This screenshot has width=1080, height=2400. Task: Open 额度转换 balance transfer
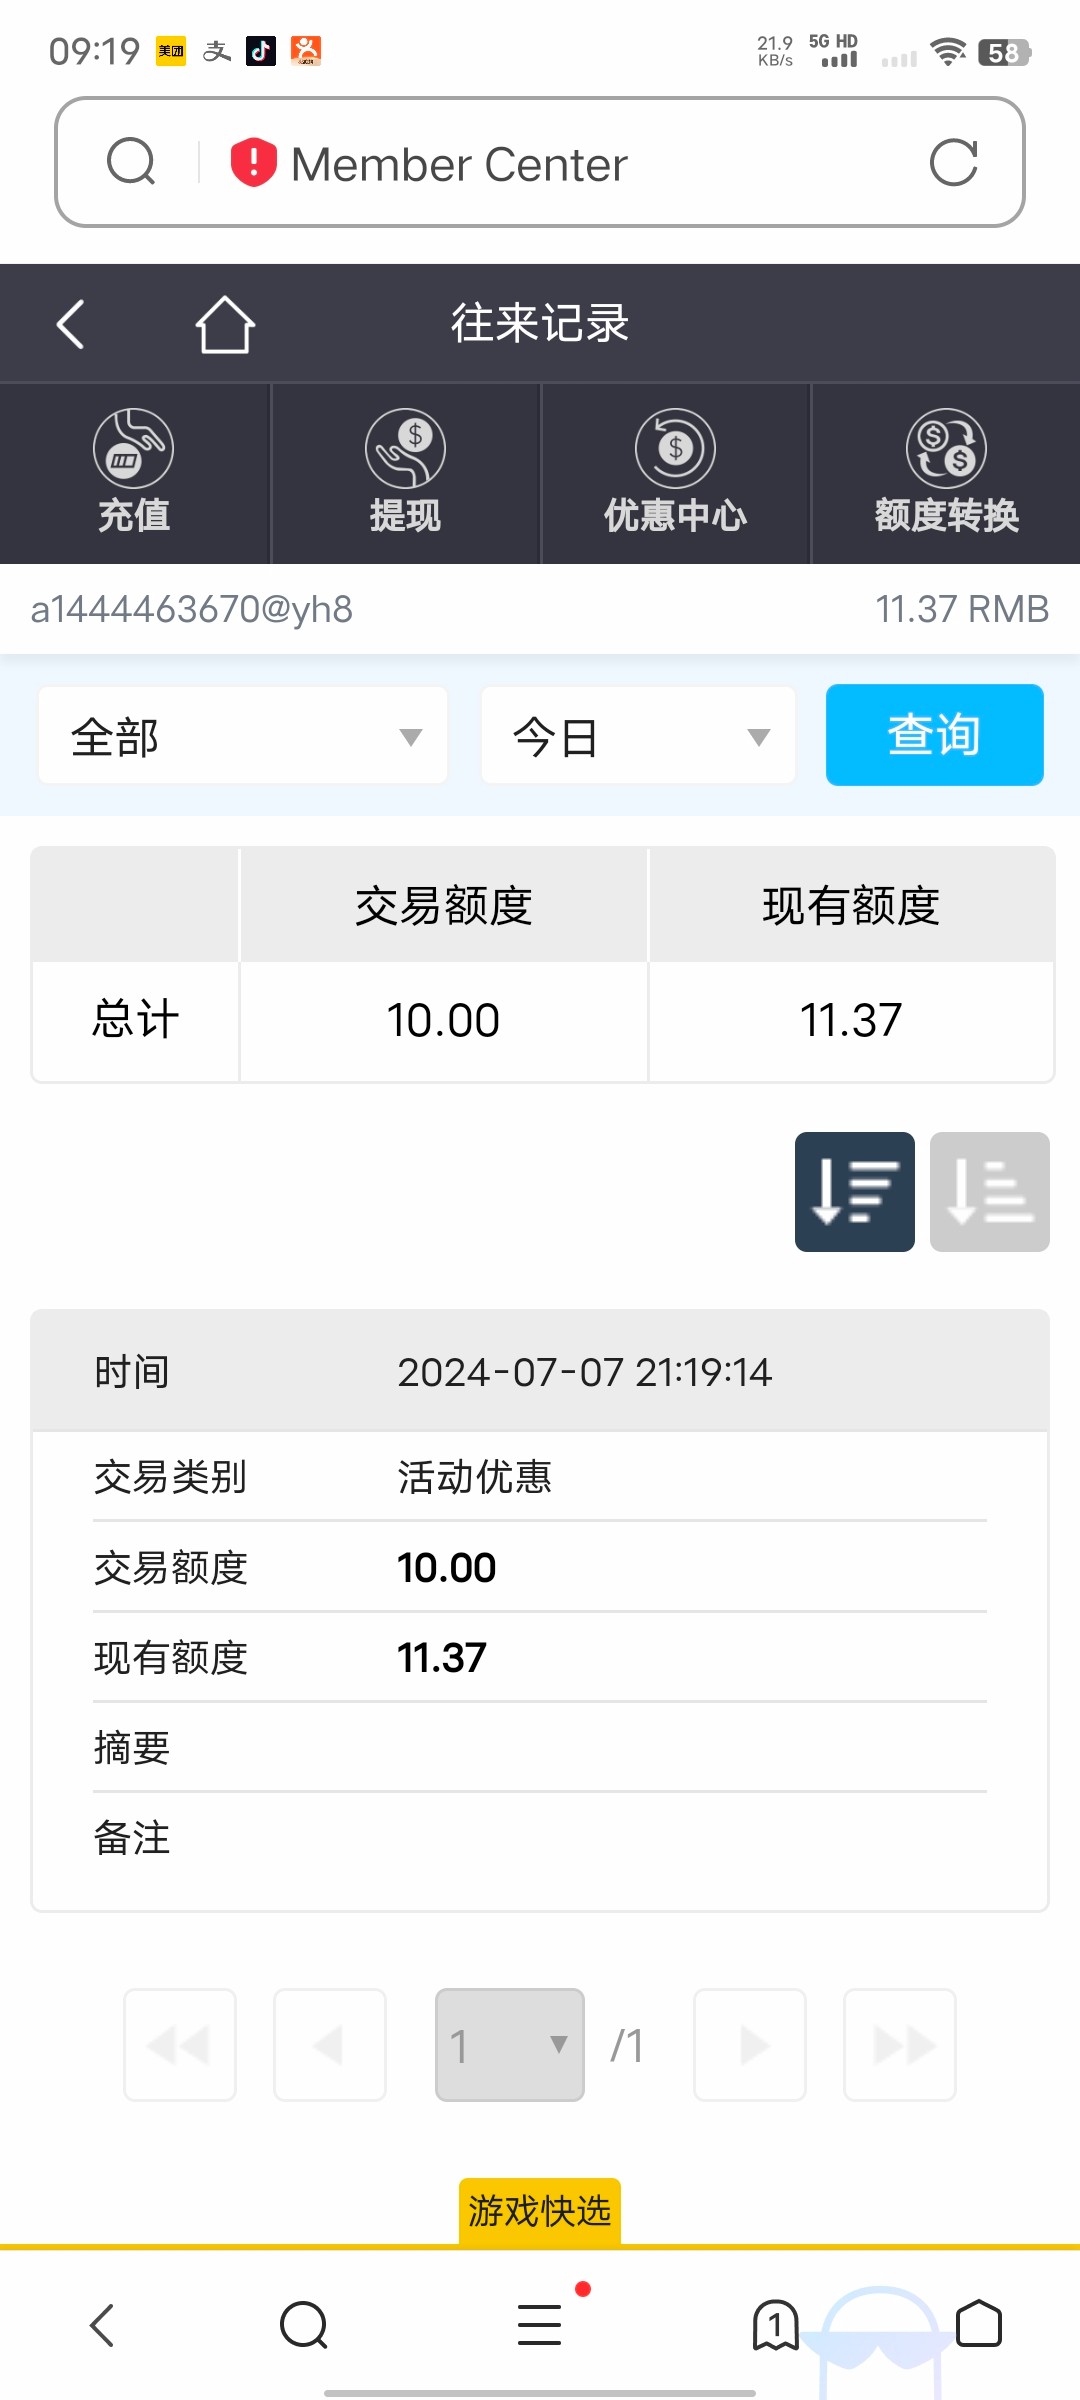click(946, 473)
